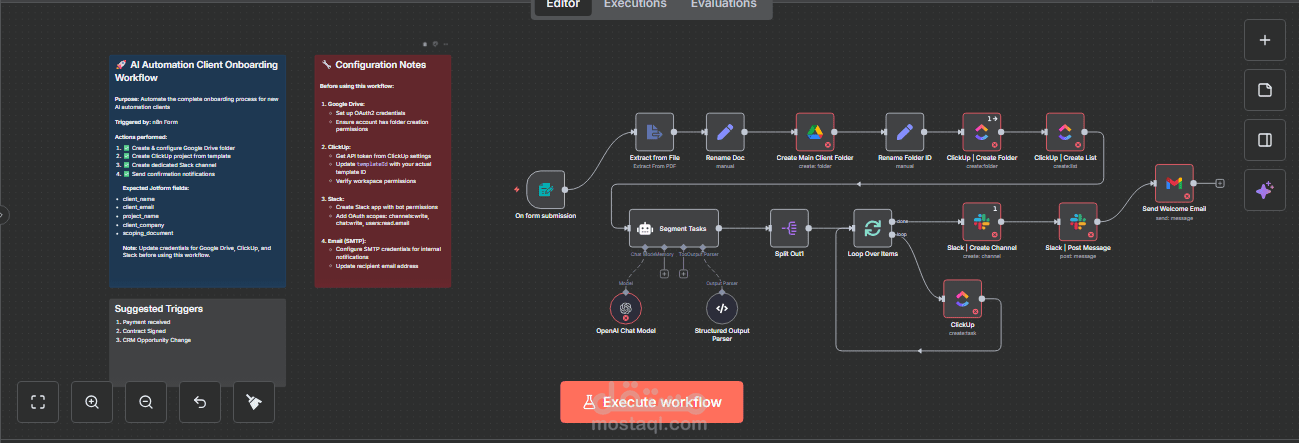Click the Expected Jotform fields line
Screen dimensions: 1299x443
point(157,188)
